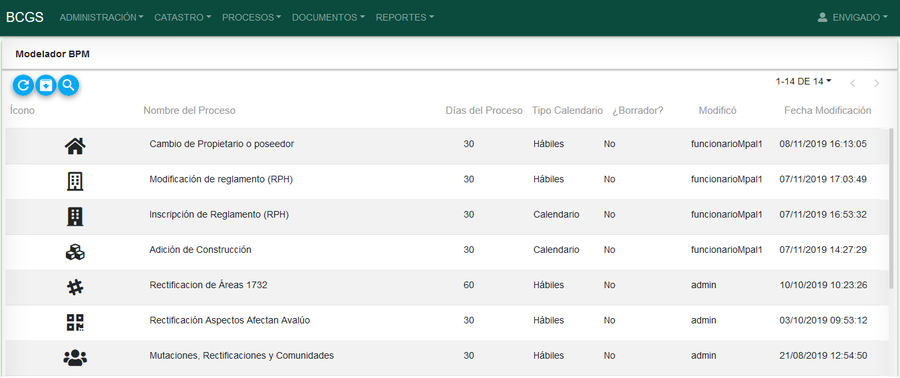900x378 pixels.
Task: Click the refresh list icon button
Action: pos(23,85)
